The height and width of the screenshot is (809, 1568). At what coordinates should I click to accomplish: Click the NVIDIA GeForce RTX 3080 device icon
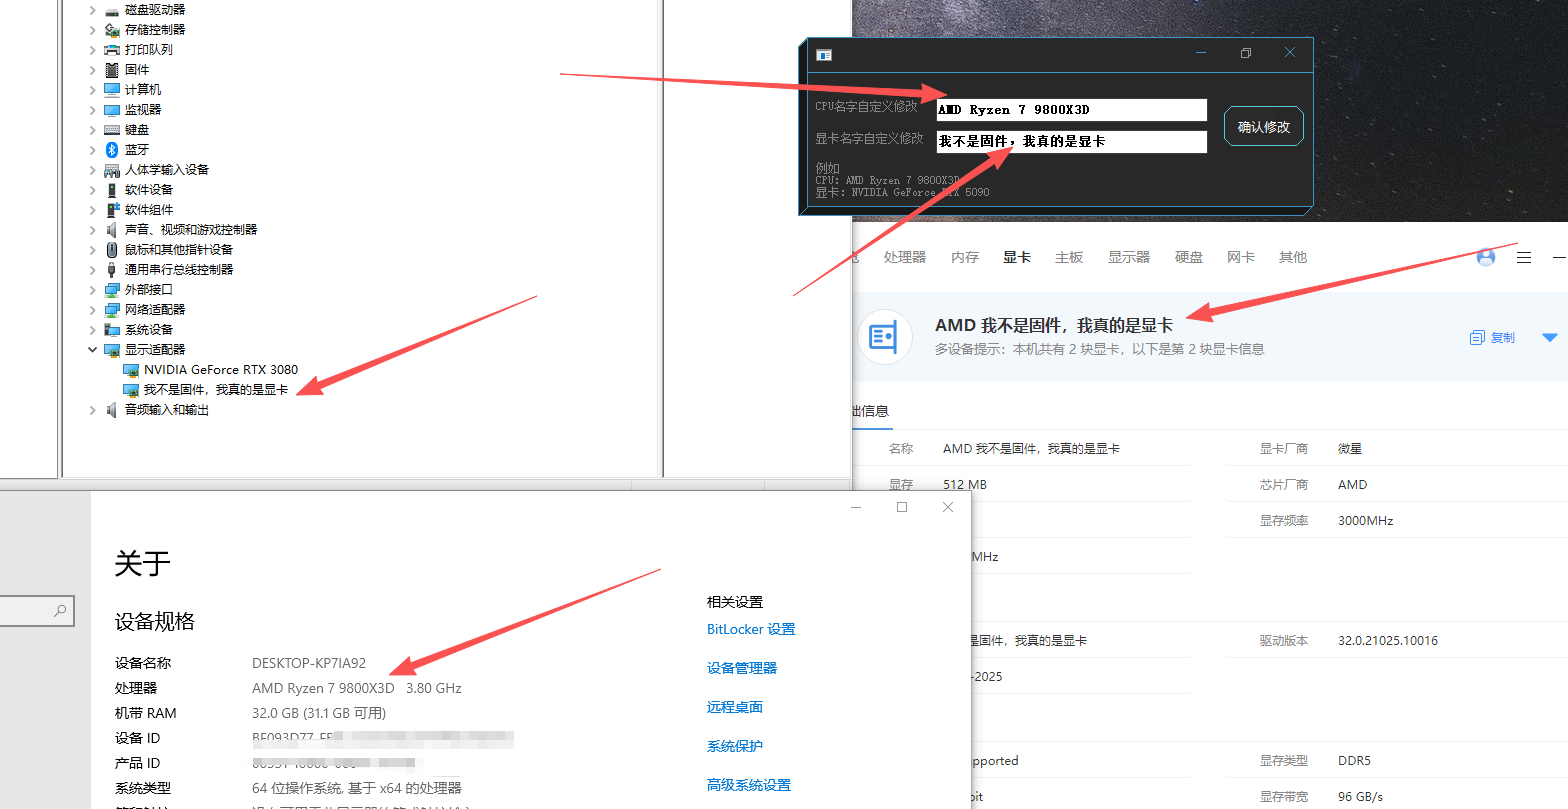point(131,370)
